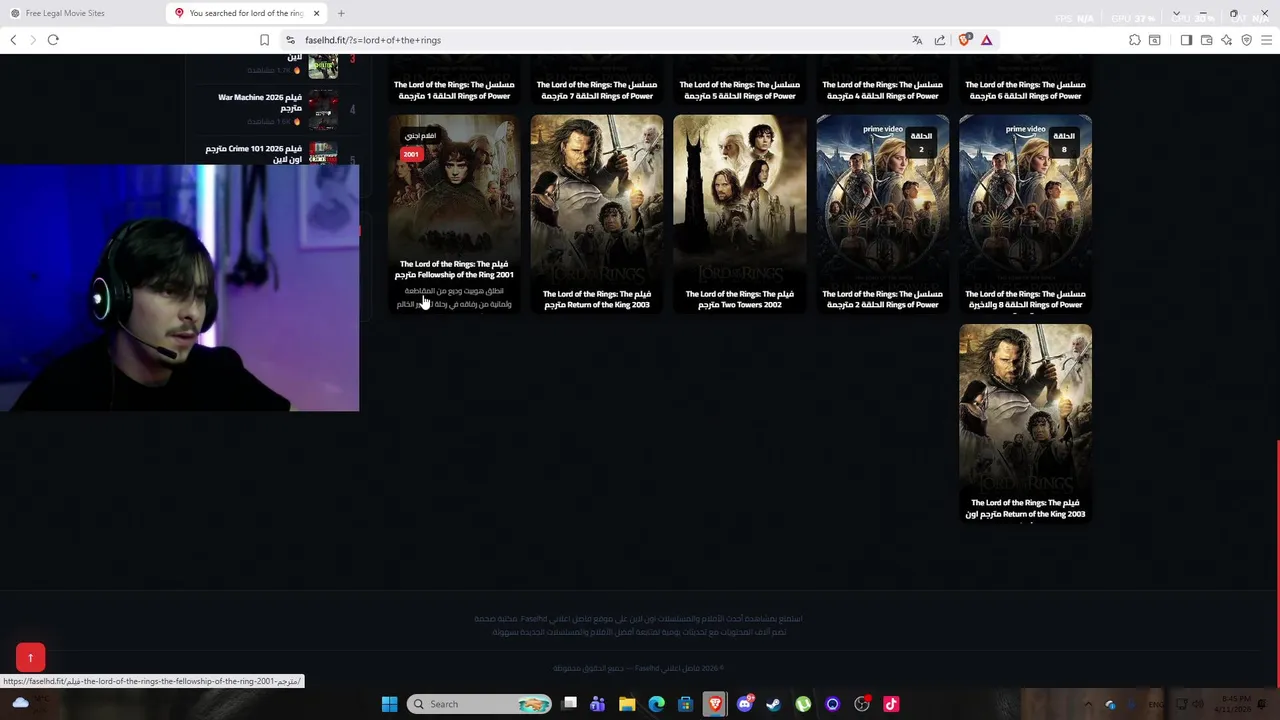Image resolution: width=1280 pixels, height=720 pixels.
Task: Show hidden icons in the system tray
Action: (x=1089, y=704)
